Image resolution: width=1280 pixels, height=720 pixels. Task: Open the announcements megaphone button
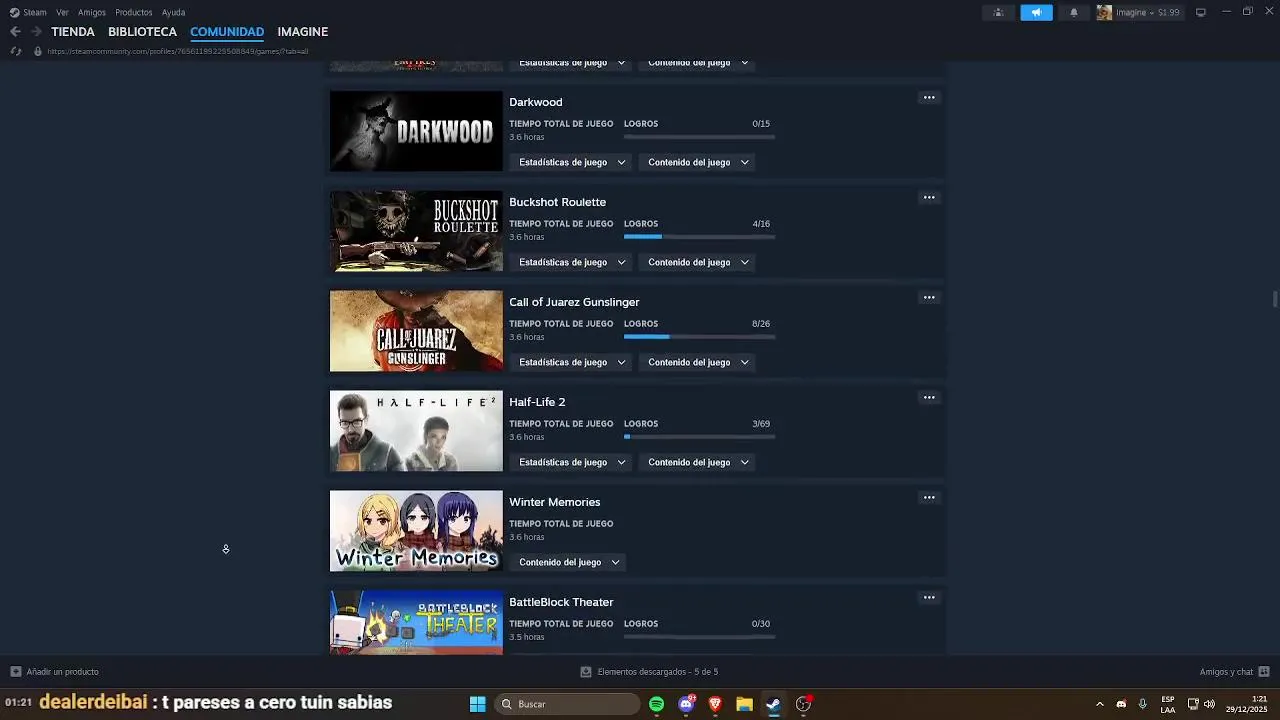(1036, 12)
